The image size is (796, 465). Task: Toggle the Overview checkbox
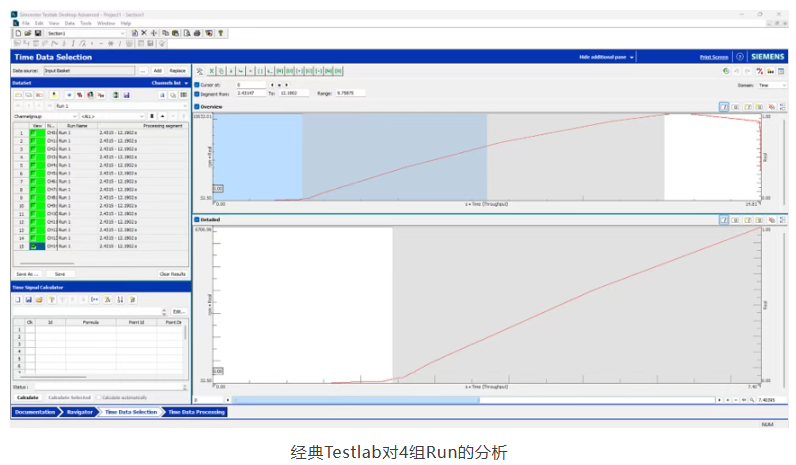pyautogui.click(x=197, y=107)
